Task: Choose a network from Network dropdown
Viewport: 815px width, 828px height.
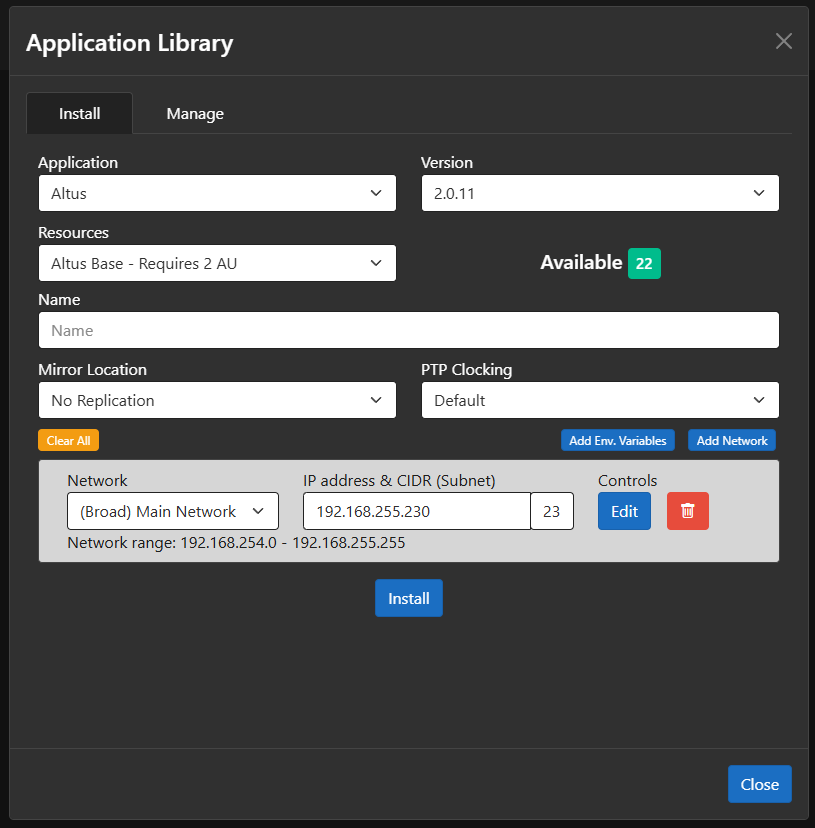Action: click(173, 511)
